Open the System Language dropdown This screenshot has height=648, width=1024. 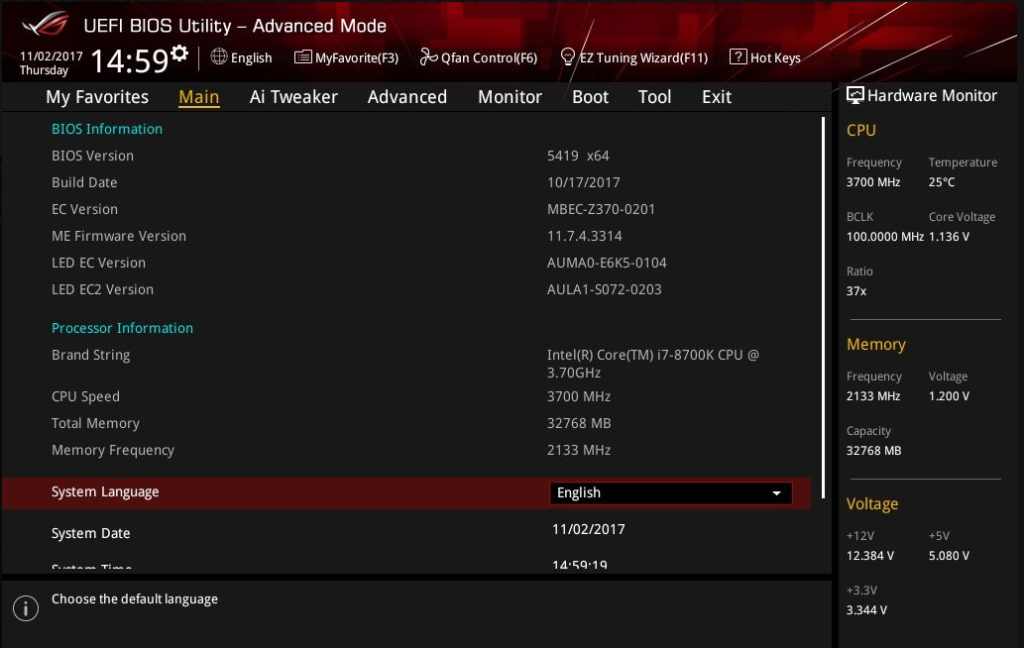tap(671, 493)
